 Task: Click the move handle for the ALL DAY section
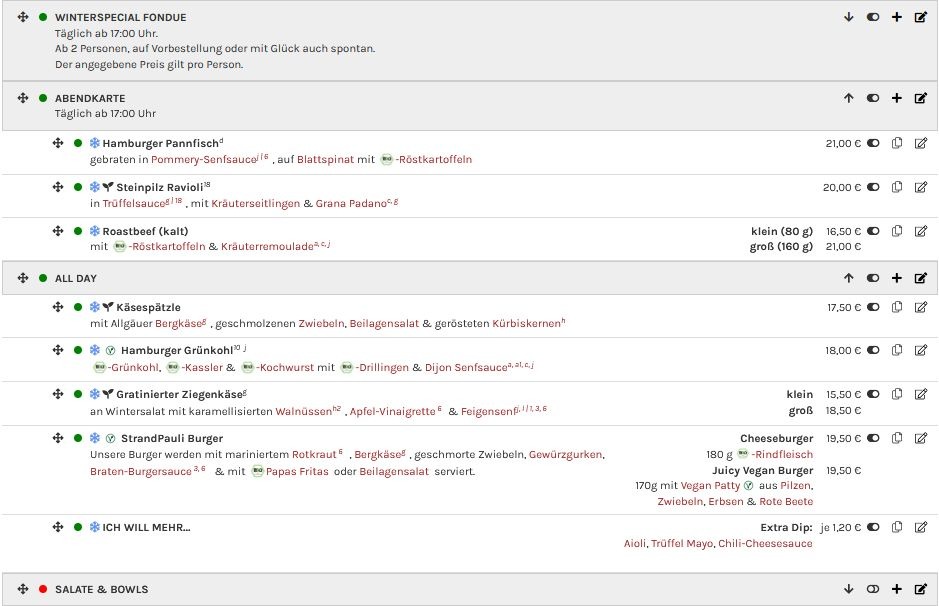(x=23, y=278)
